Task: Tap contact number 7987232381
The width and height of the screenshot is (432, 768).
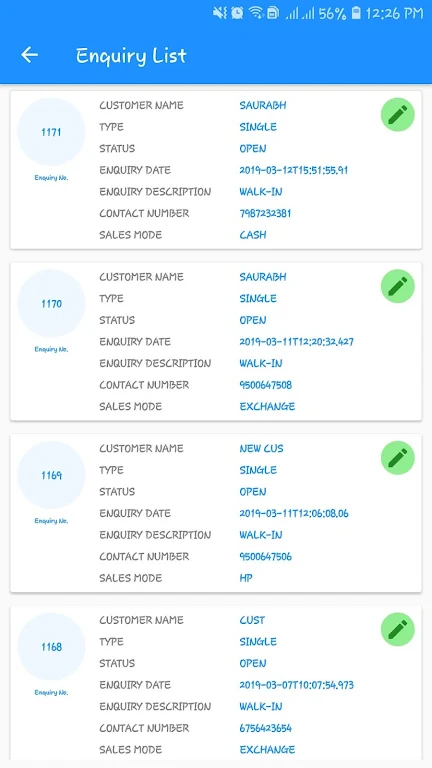Action: point(265,214)
